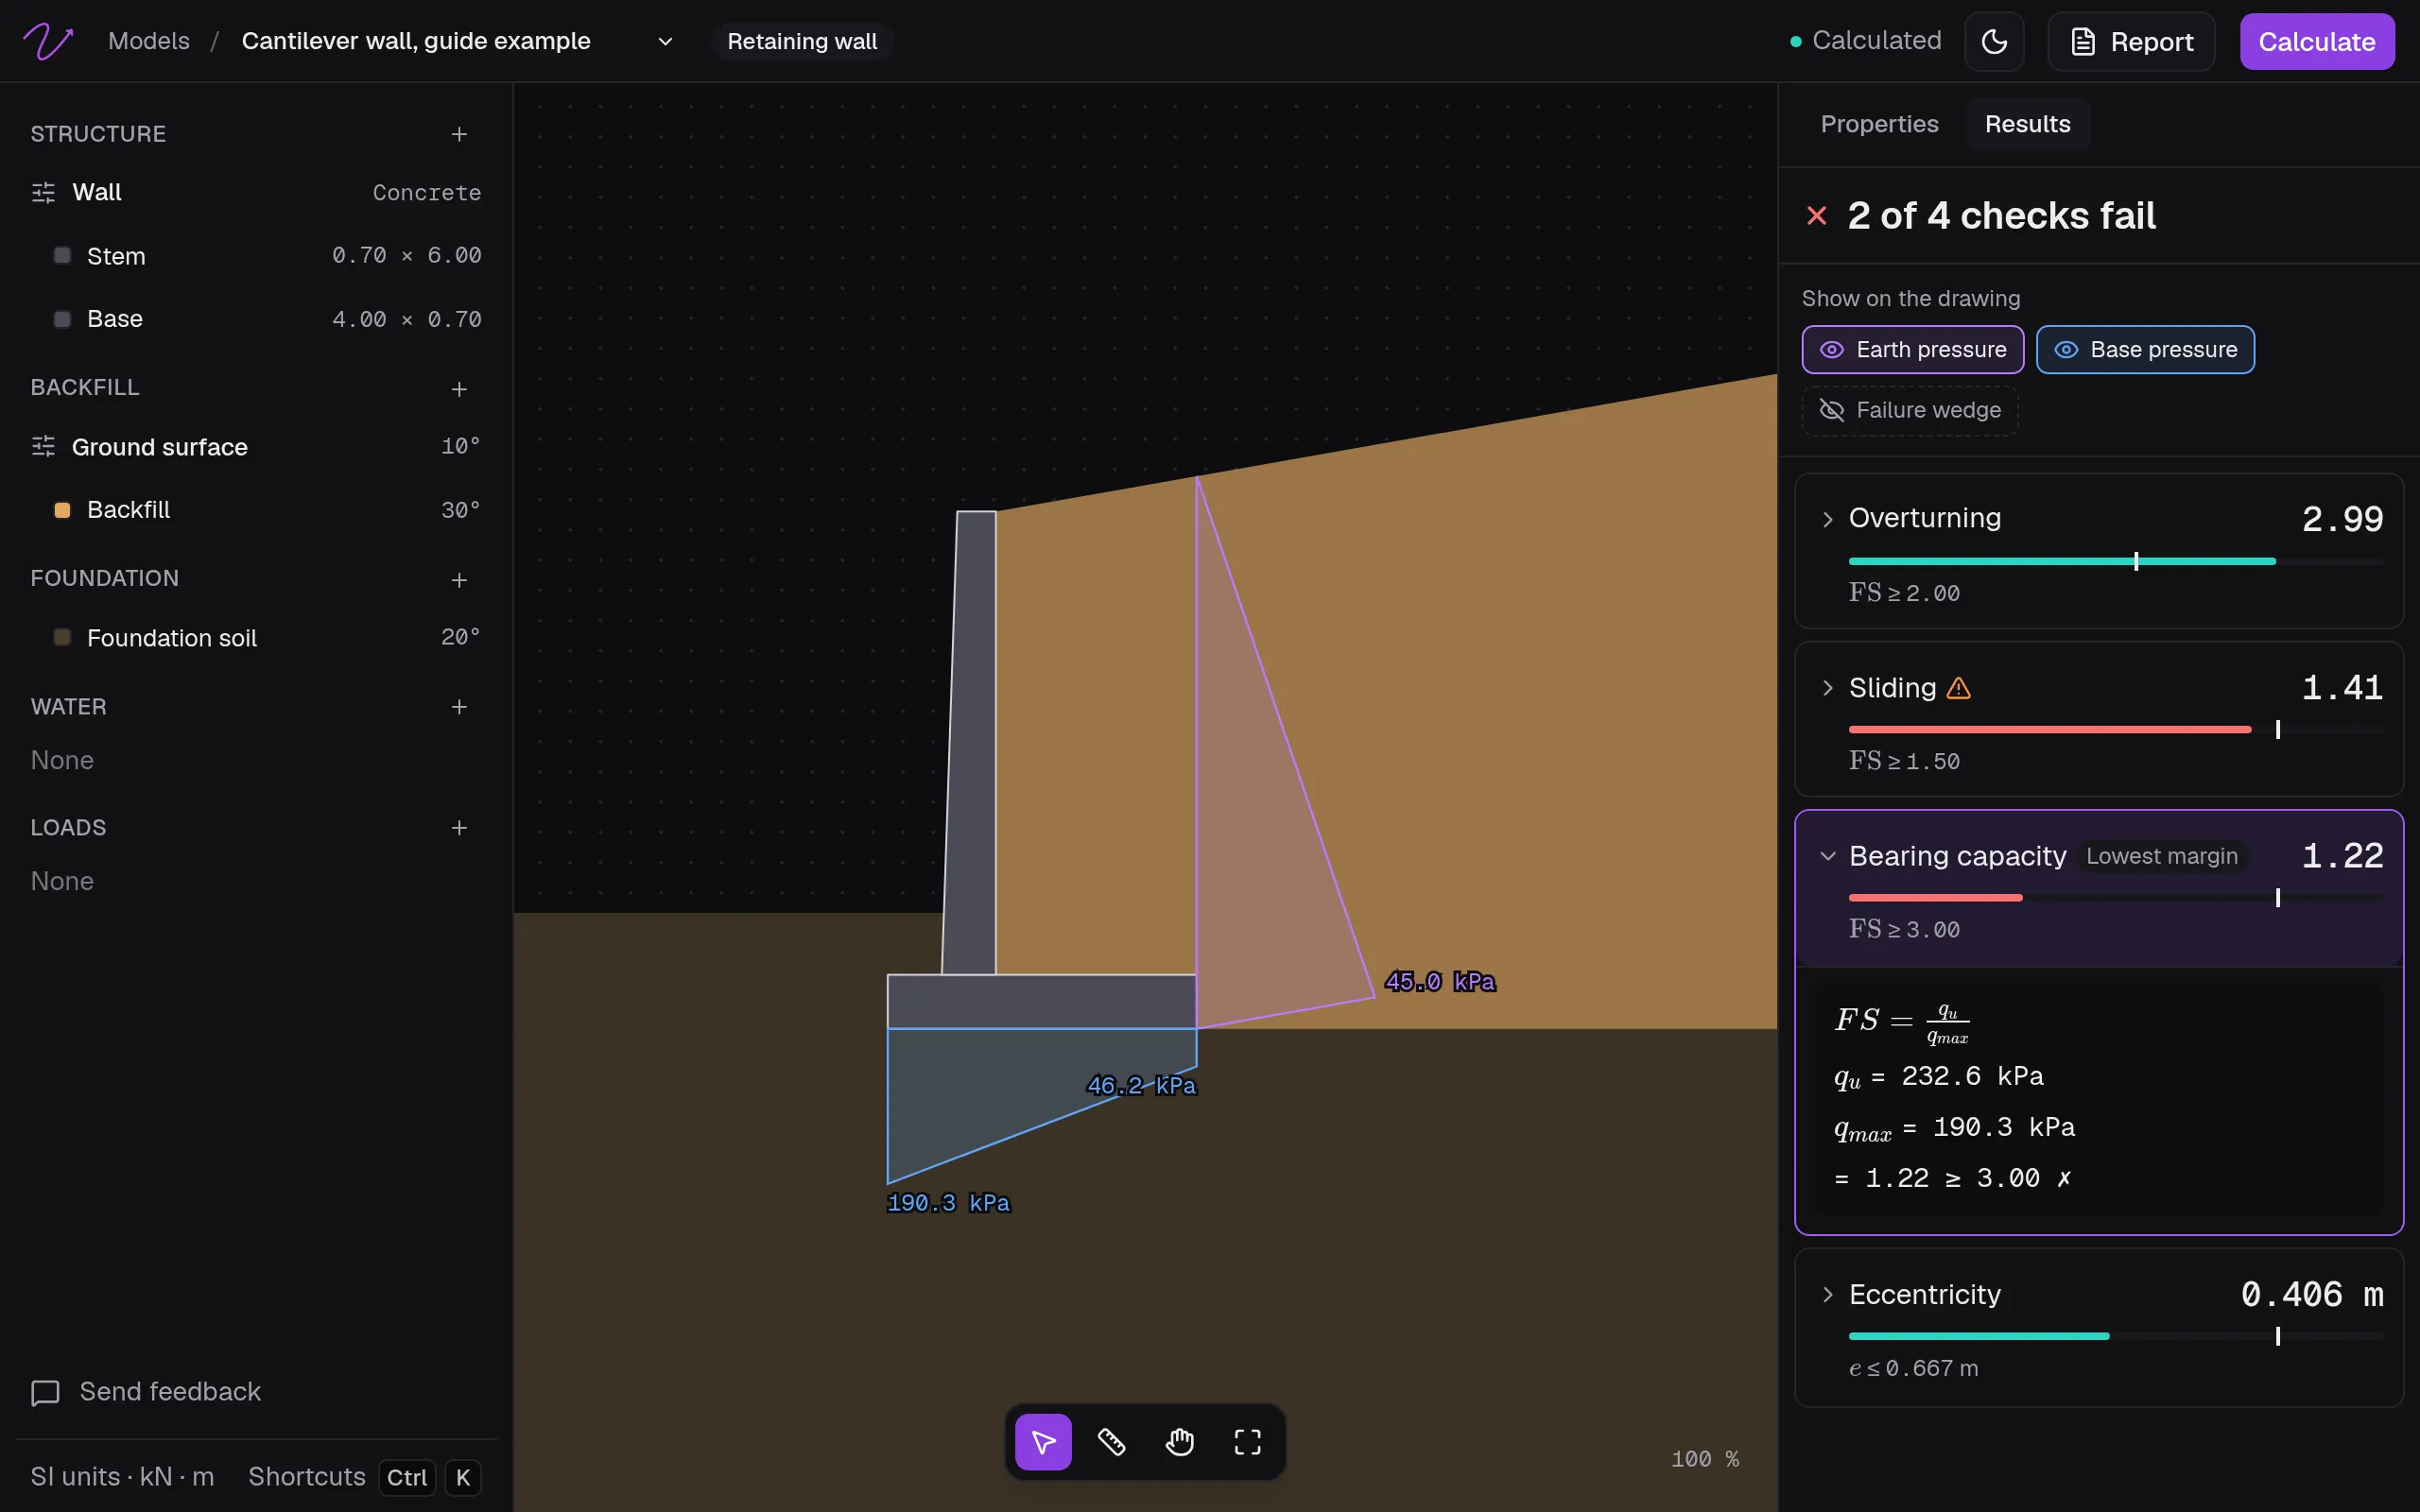Click the Foundation soil brown swatch

[62, 637]
